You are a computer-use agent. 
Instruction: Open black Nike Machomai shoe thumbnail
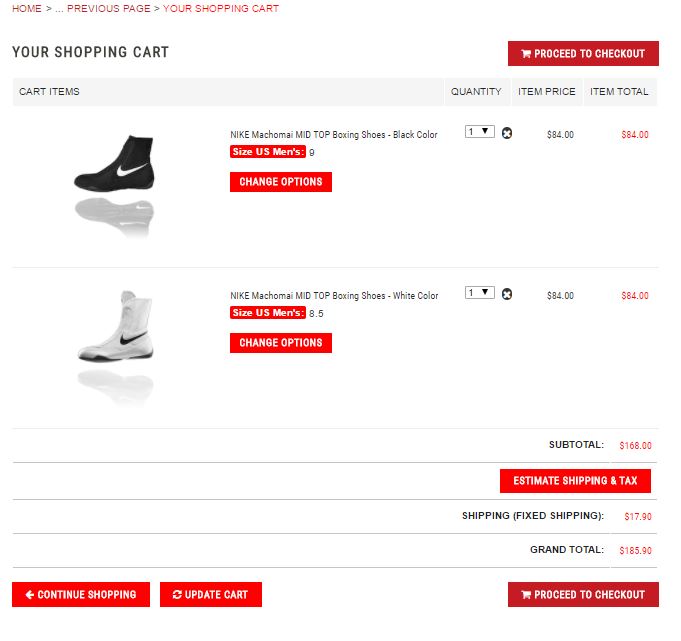coord(116,165)
